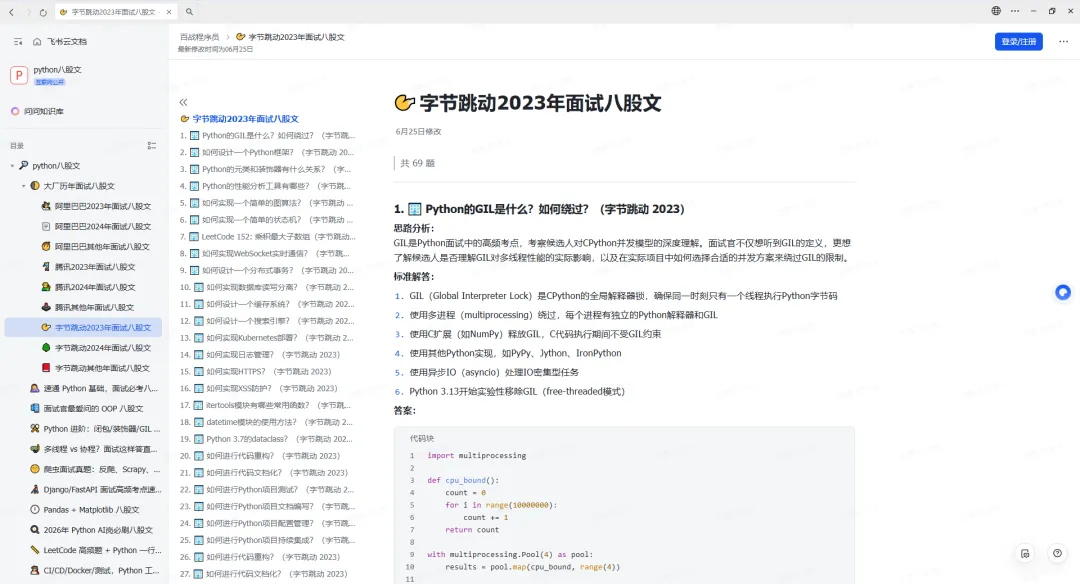The image size is (1080, 584).
Task: Open the more options menu beside 登录/注册
Action: [x=1063, y=41]
